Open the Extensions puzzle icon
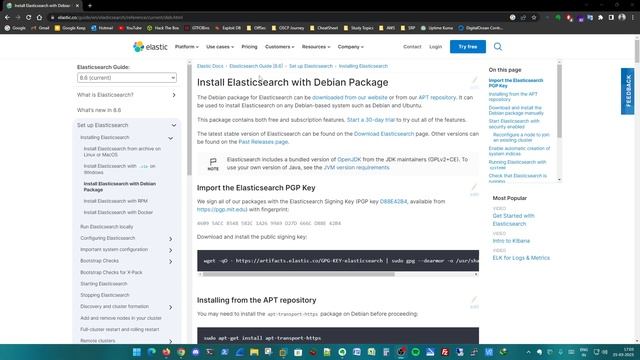 click(600, 18)
